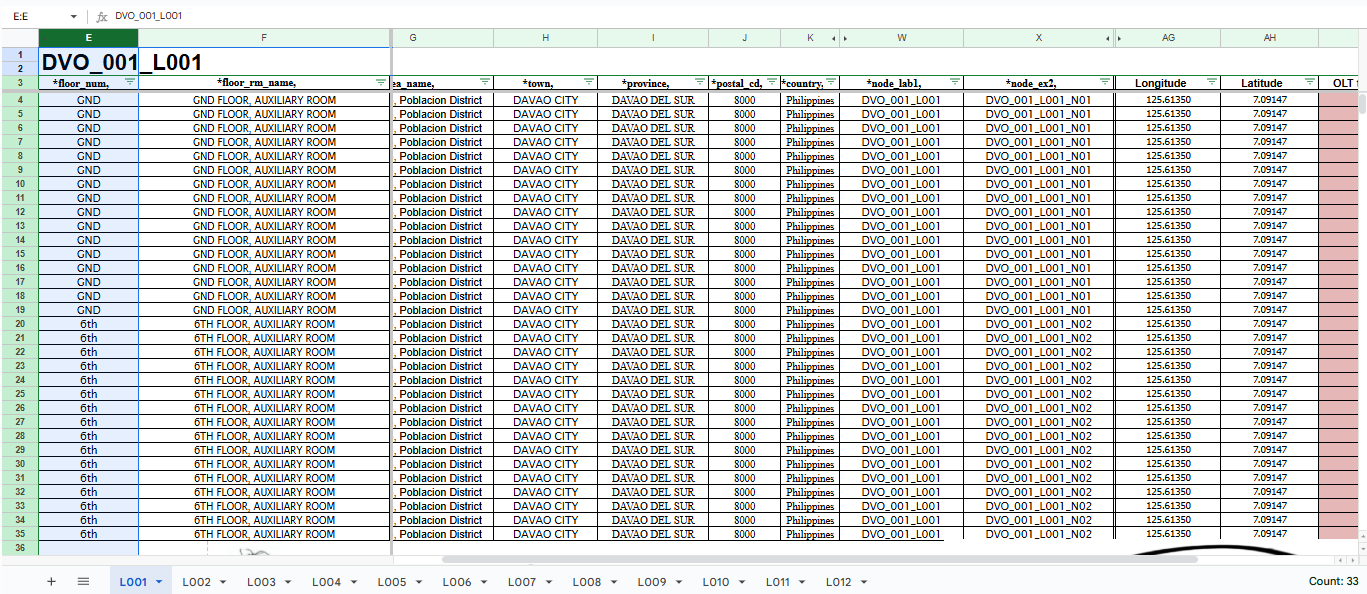
Task: Select column AG header
Action: click(1168, 38)
